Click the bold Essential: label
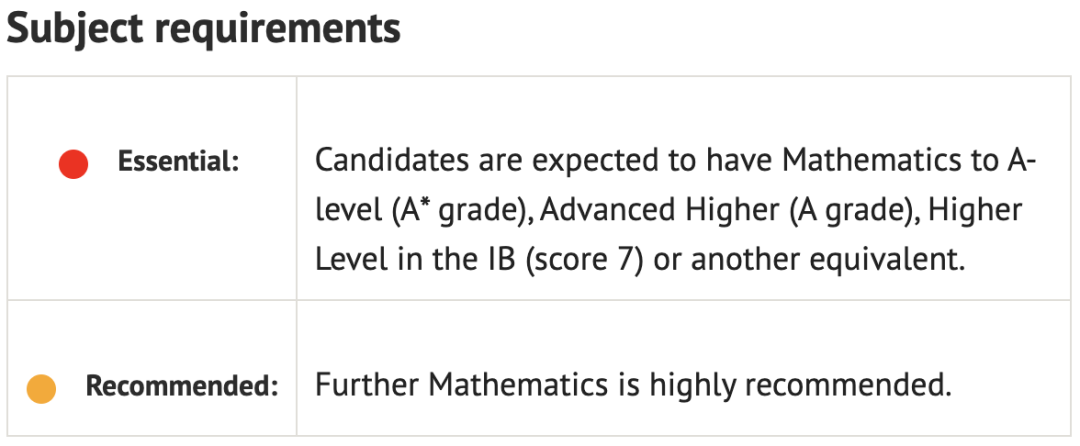The width and height of the screenshot is (1080, 446). 178,162
